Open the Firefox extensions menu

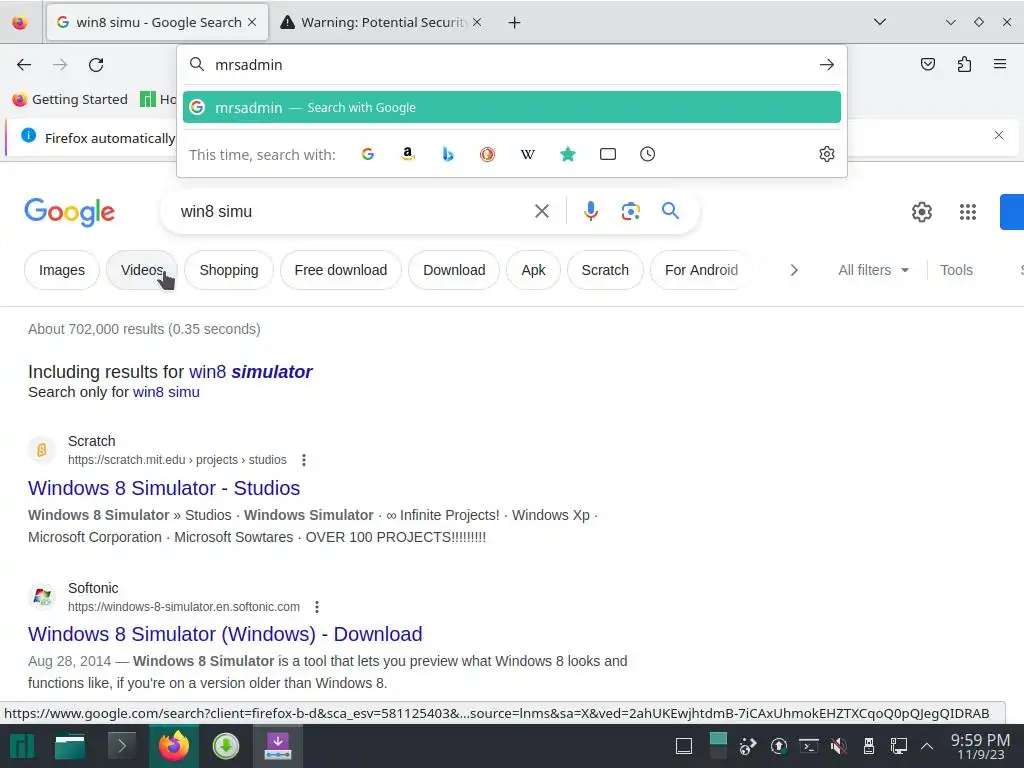click(964, 64)
